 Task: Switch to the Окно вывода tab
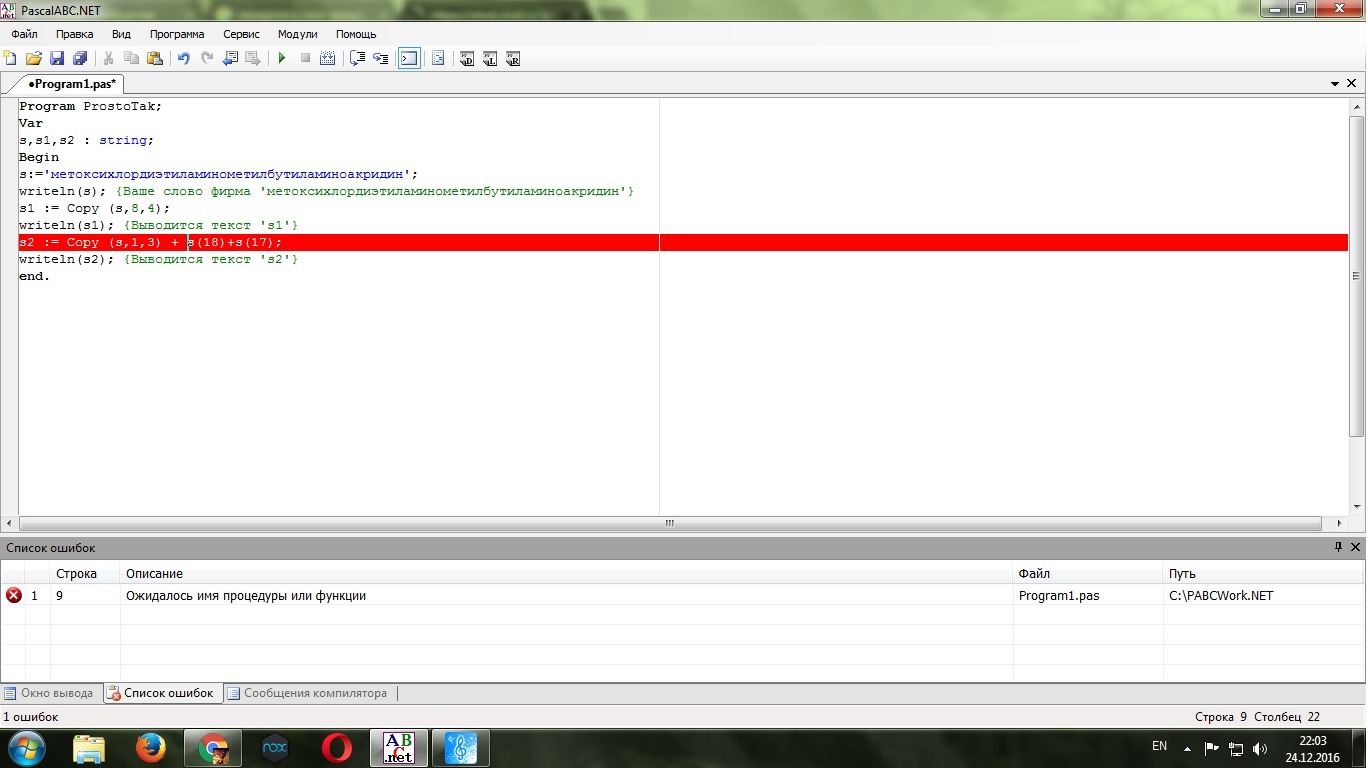coord(50,693)
